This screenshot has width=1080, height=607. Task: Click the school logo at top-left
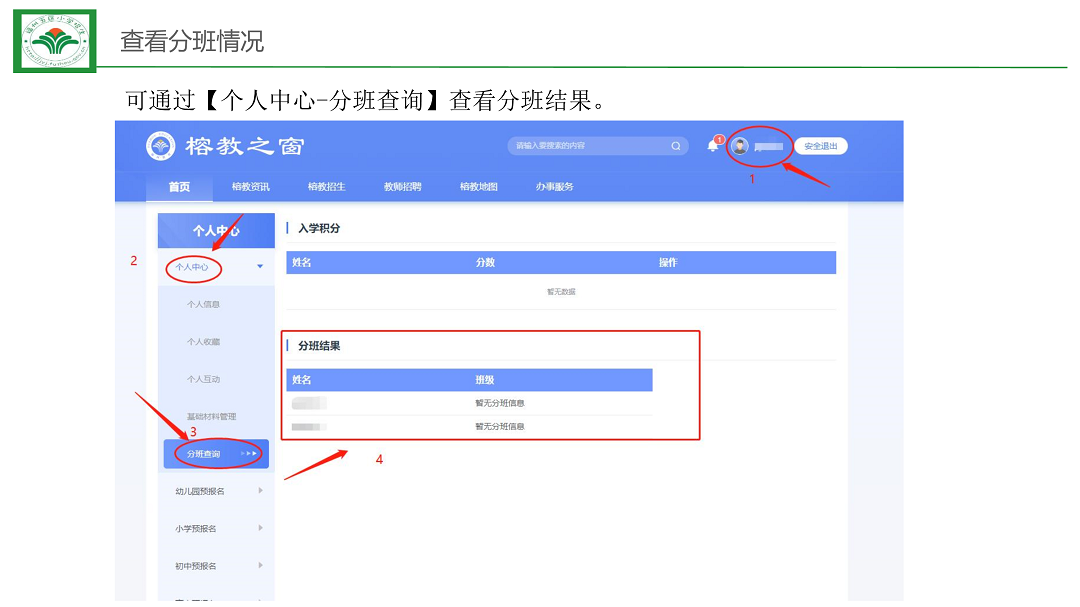(55, 41)
